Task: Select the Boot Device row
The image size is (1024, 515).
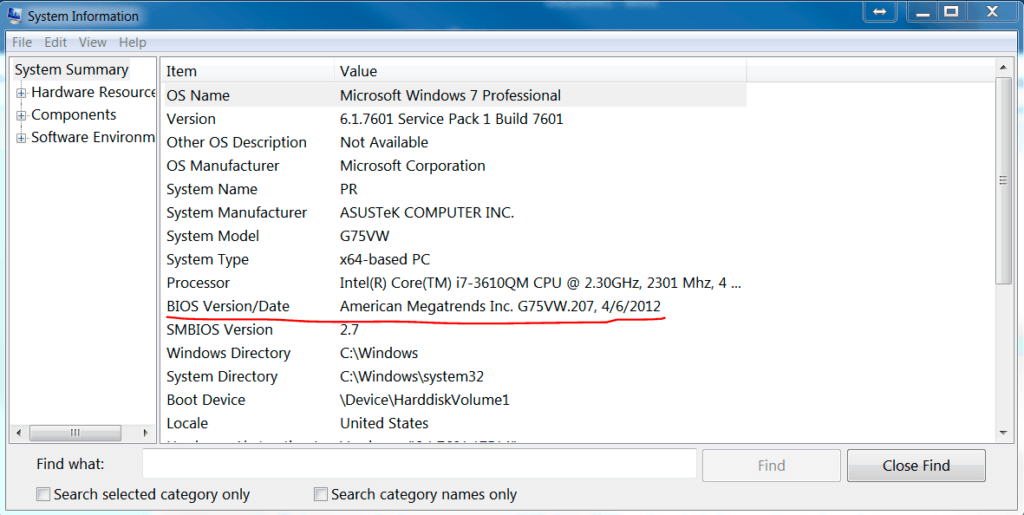Action: [455, 400]
